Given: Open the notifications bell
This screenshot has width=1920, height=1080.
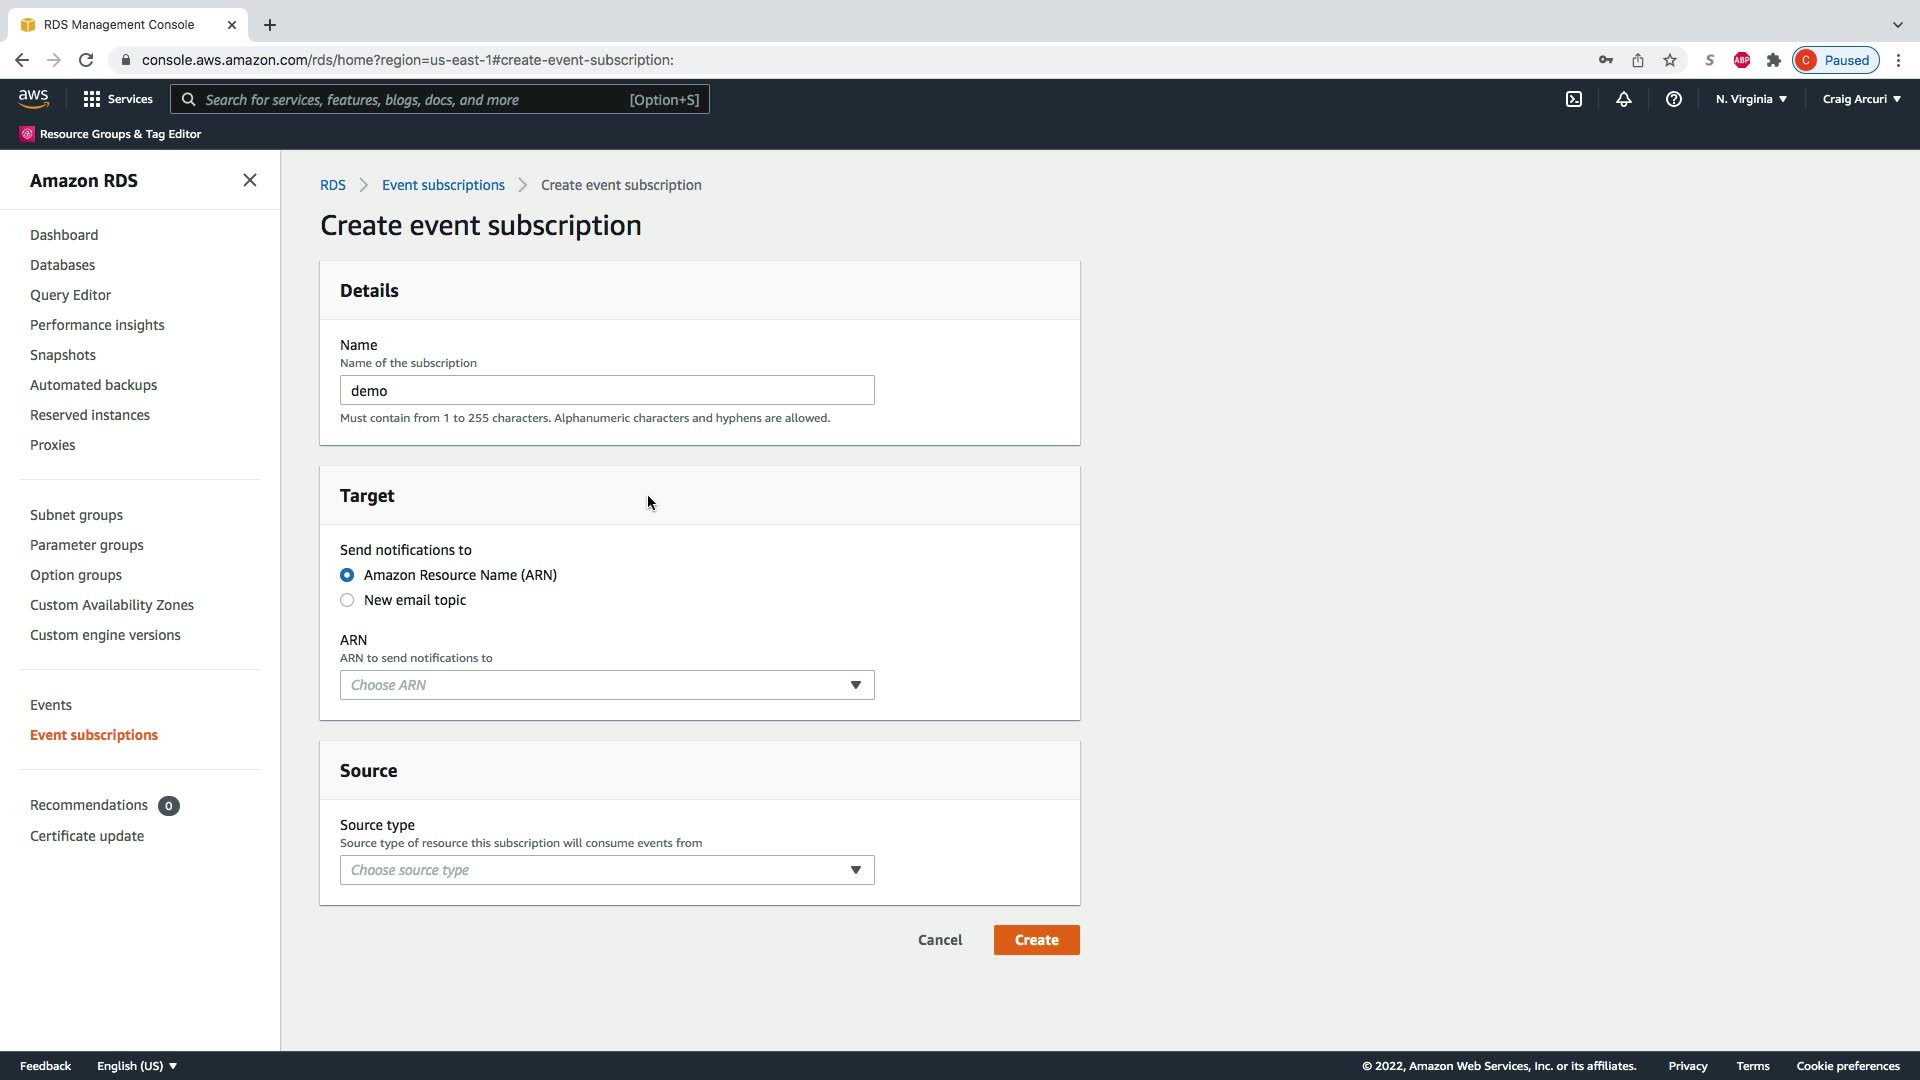Looking at the screenshot, I should pos(1624,99).
